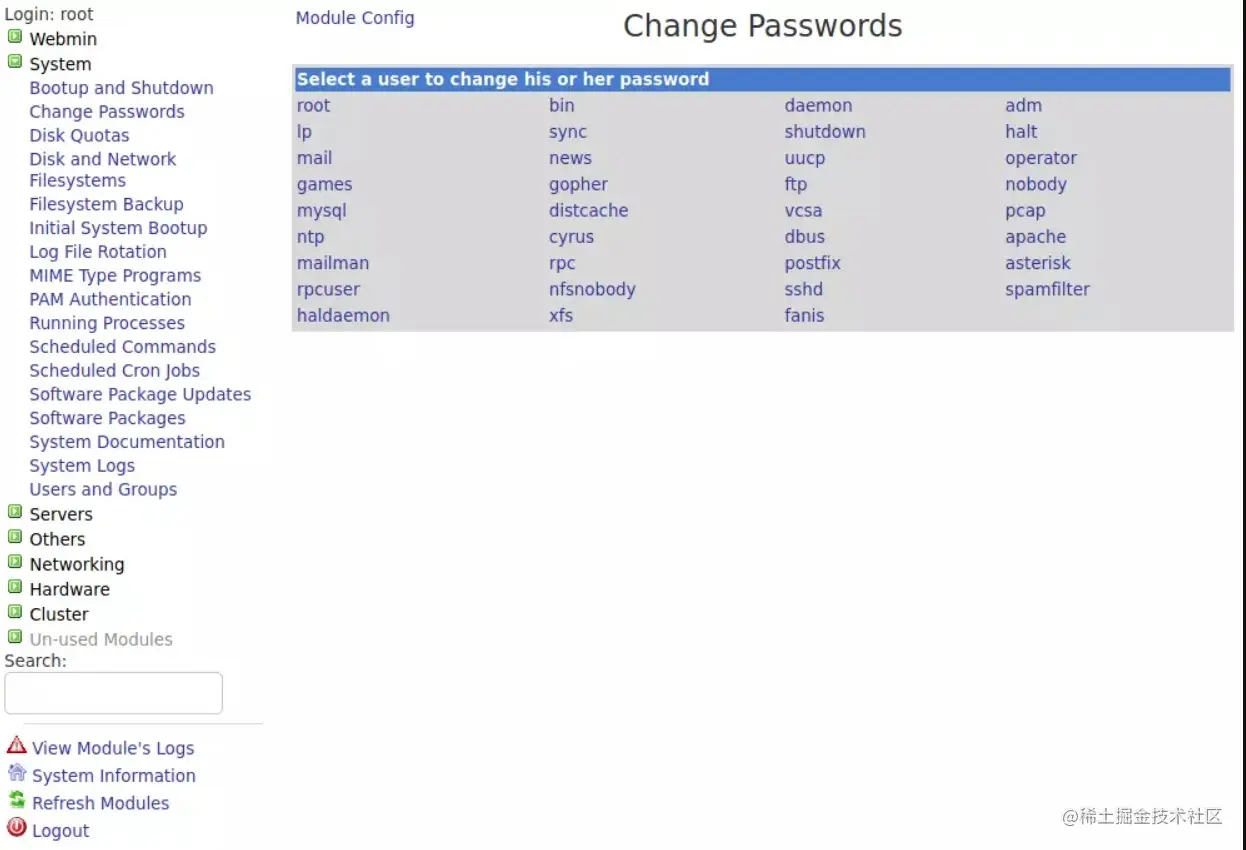Click the warning icon beside View Module's Logs
The height and width of the screenshot is (850, 1246).
point(16,745)
